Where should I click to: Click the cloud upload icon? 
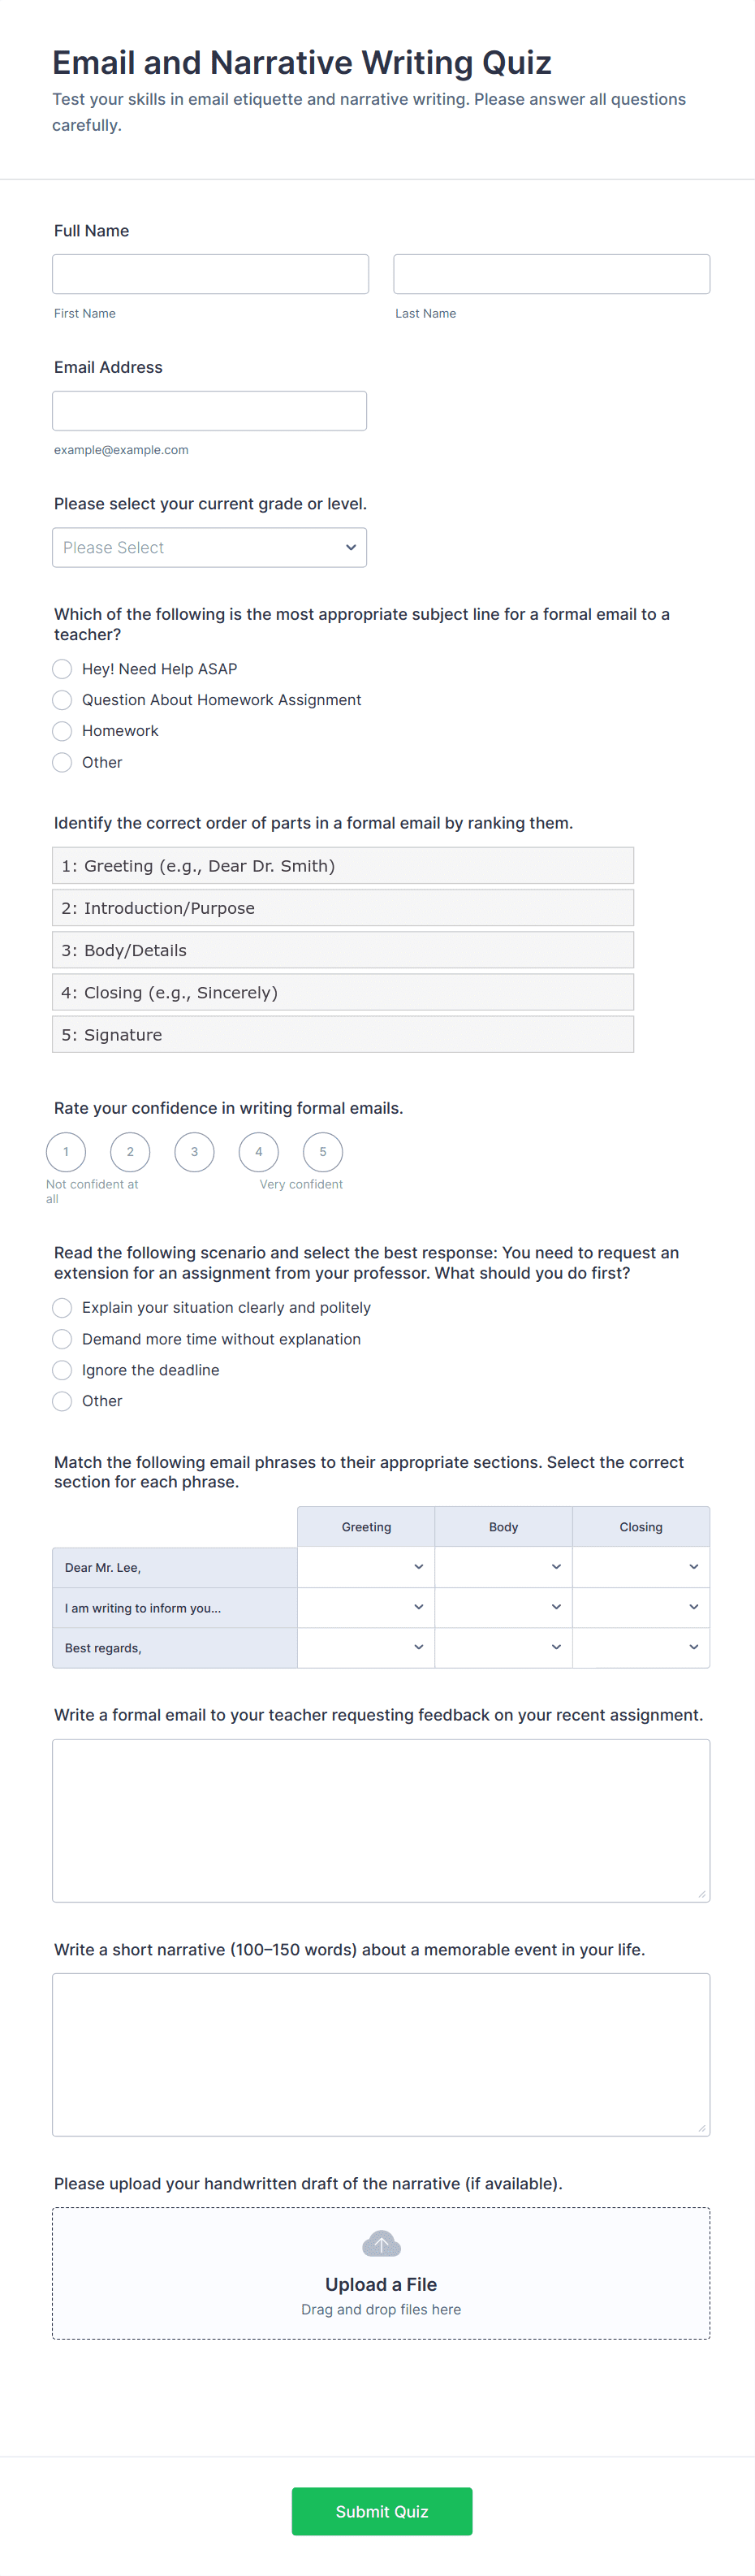(381, 2244)
